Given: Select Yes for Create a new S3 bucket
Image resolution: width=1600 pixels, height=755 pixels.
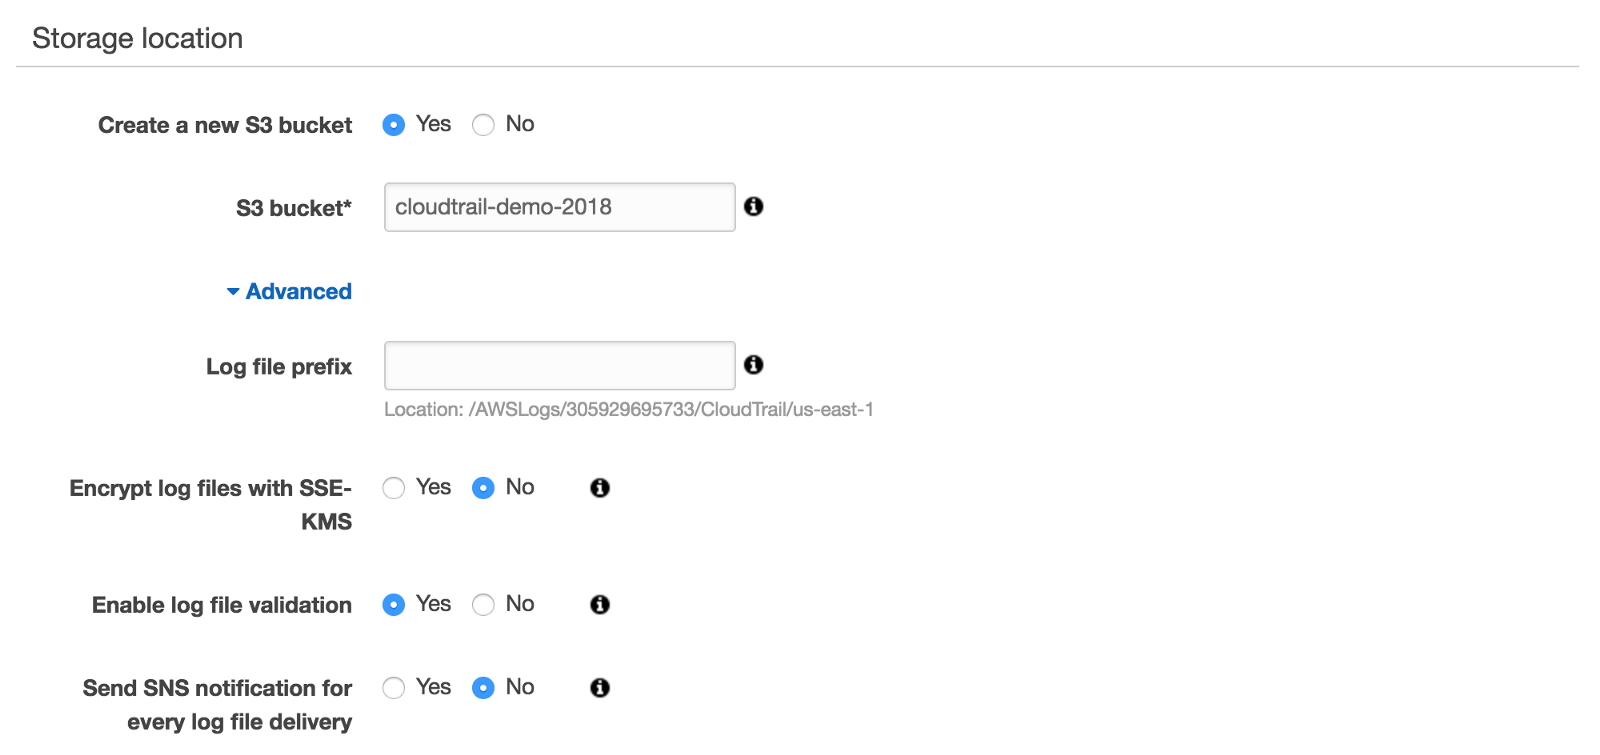Looking at the screenshot, I should coord(394,125).
